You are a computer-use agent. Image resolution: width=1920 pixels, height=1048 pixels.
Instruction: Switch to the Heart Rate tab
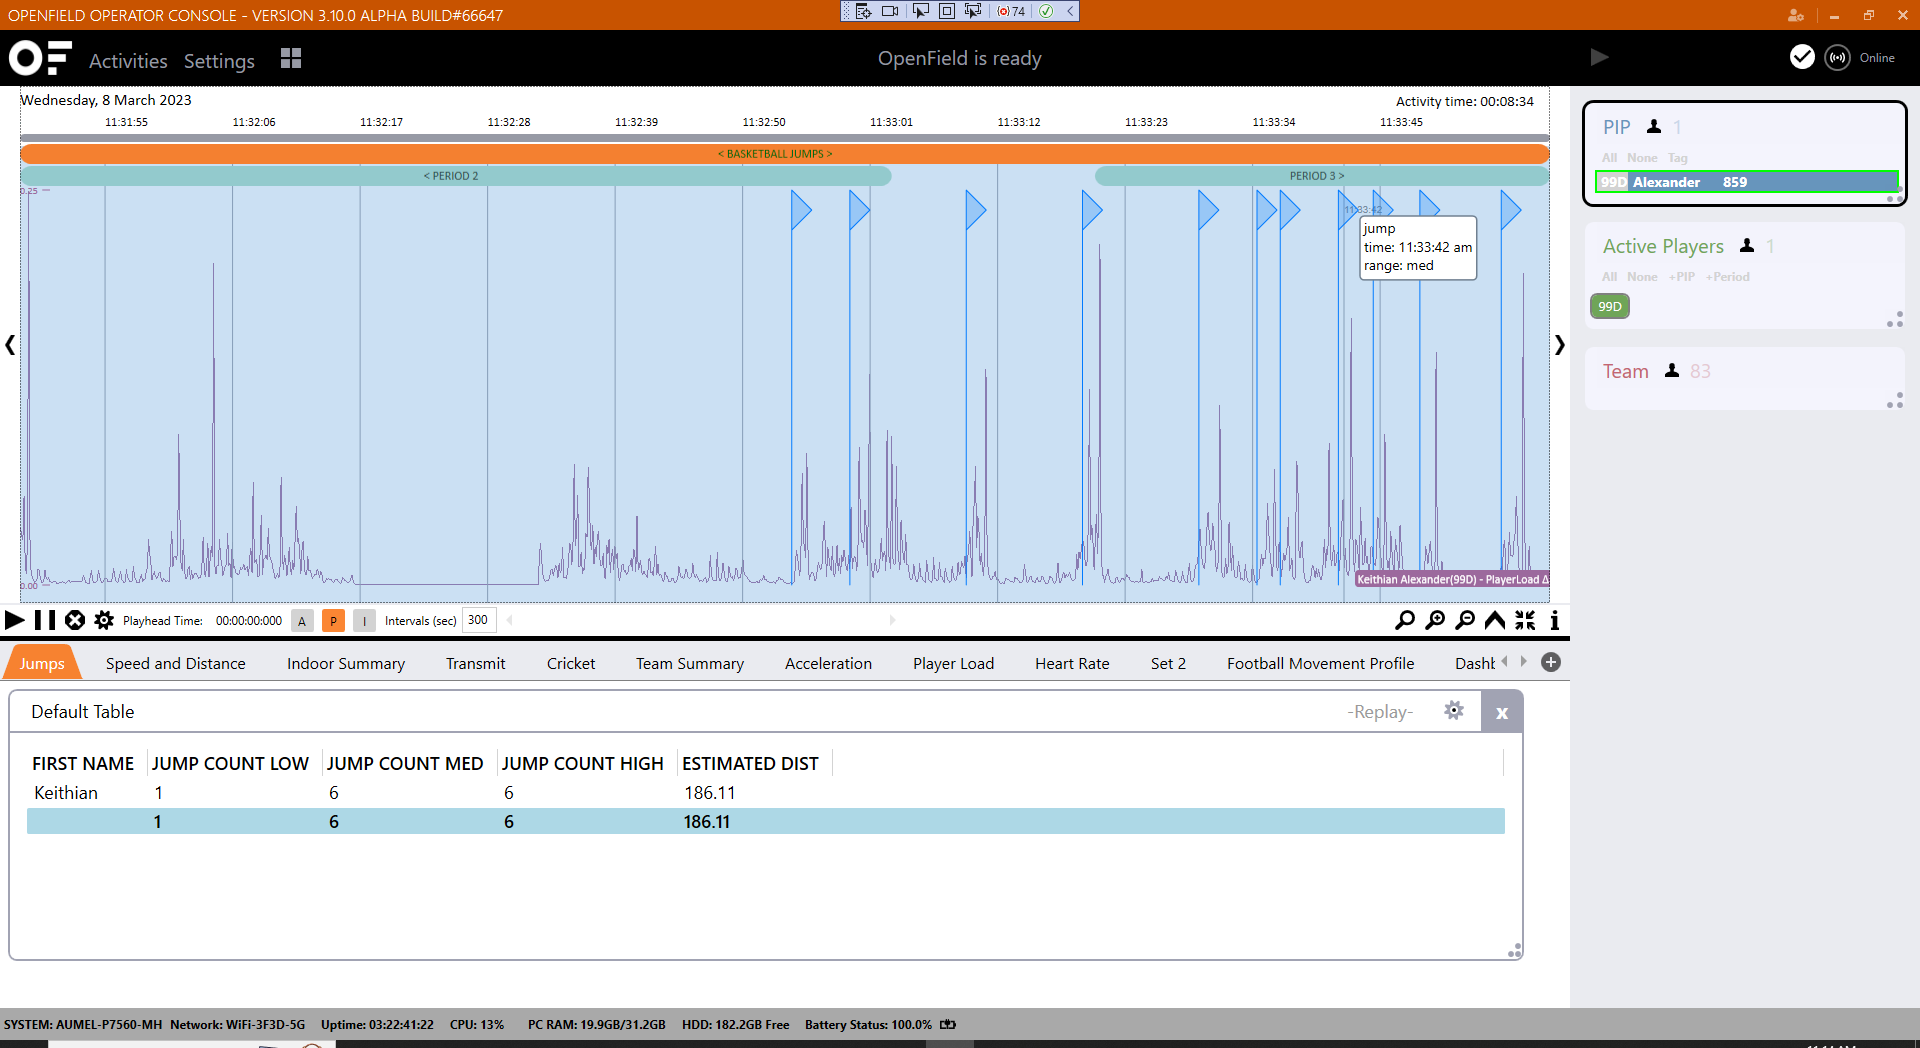[1072, 663]
